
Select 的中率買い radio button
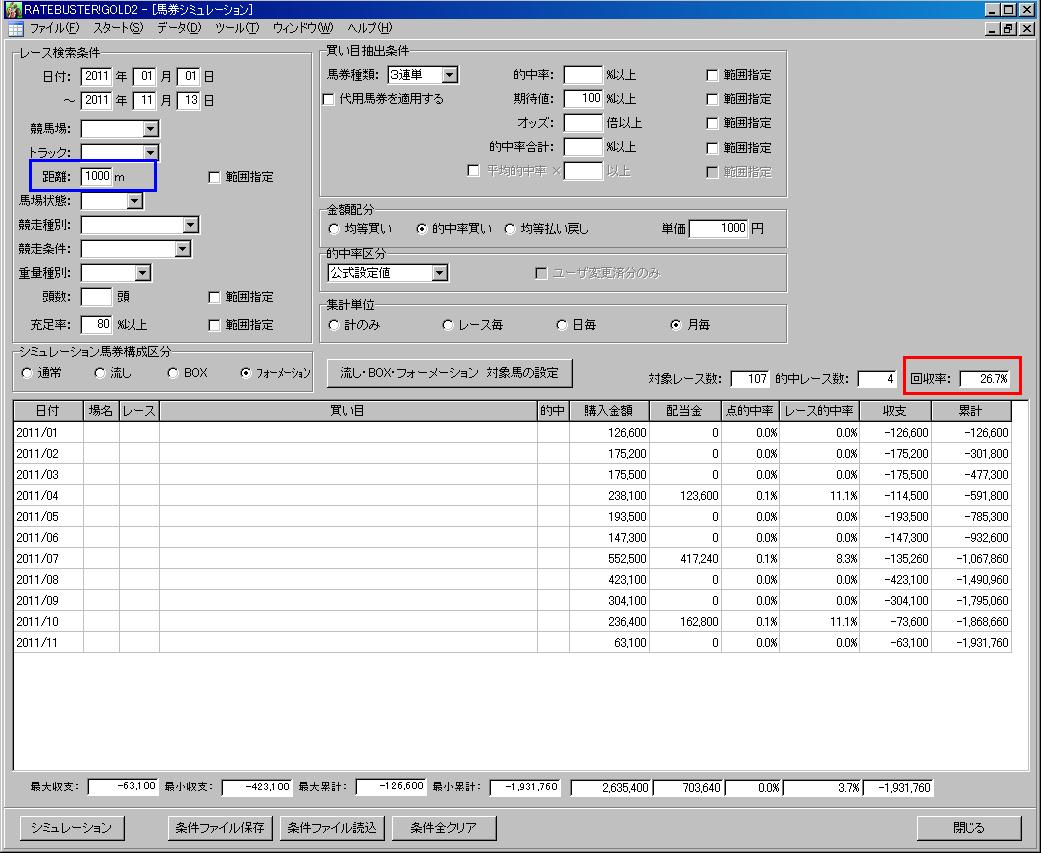point(422,229)
